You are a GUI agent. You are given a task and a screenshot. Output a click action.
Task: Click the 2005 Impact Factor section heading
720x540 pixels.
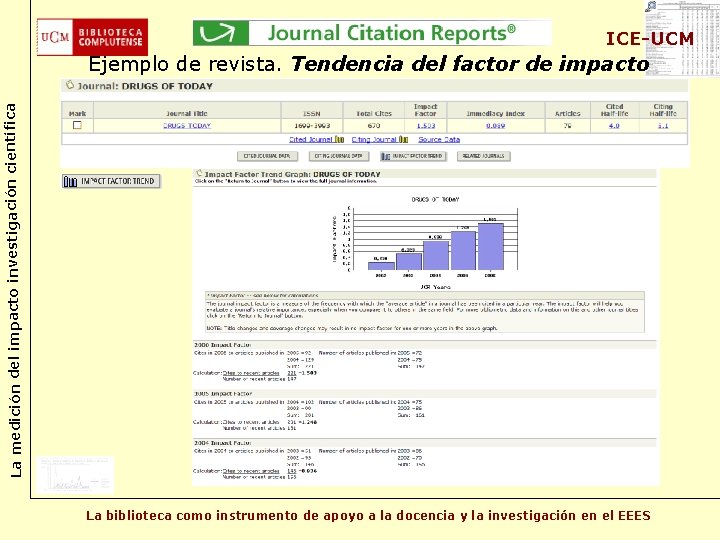223,394
